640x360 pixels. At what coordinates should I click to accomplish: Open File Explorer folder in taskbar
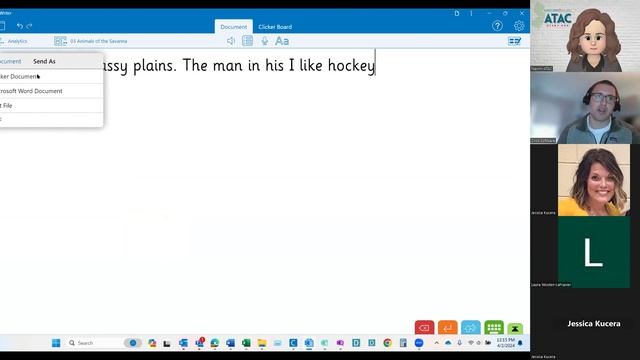[262, 343]
